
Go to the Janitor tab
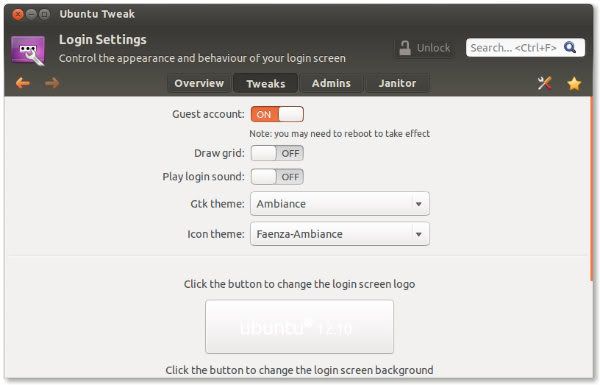[x=397, y=83]
